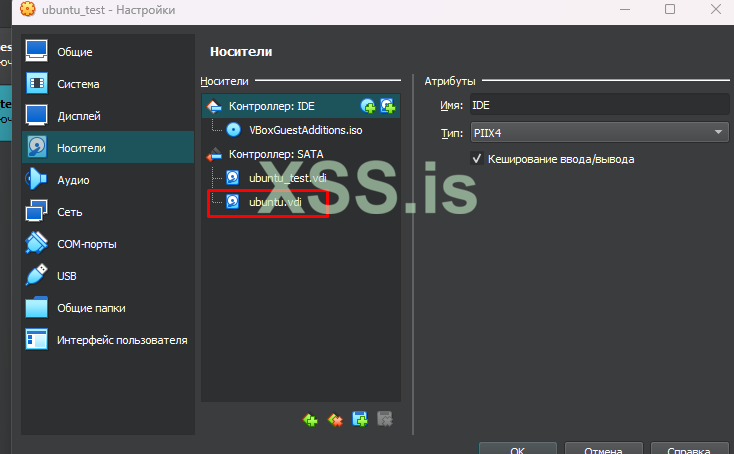
Task: Click the add attachment icon below tree
Action: point(360,419)
